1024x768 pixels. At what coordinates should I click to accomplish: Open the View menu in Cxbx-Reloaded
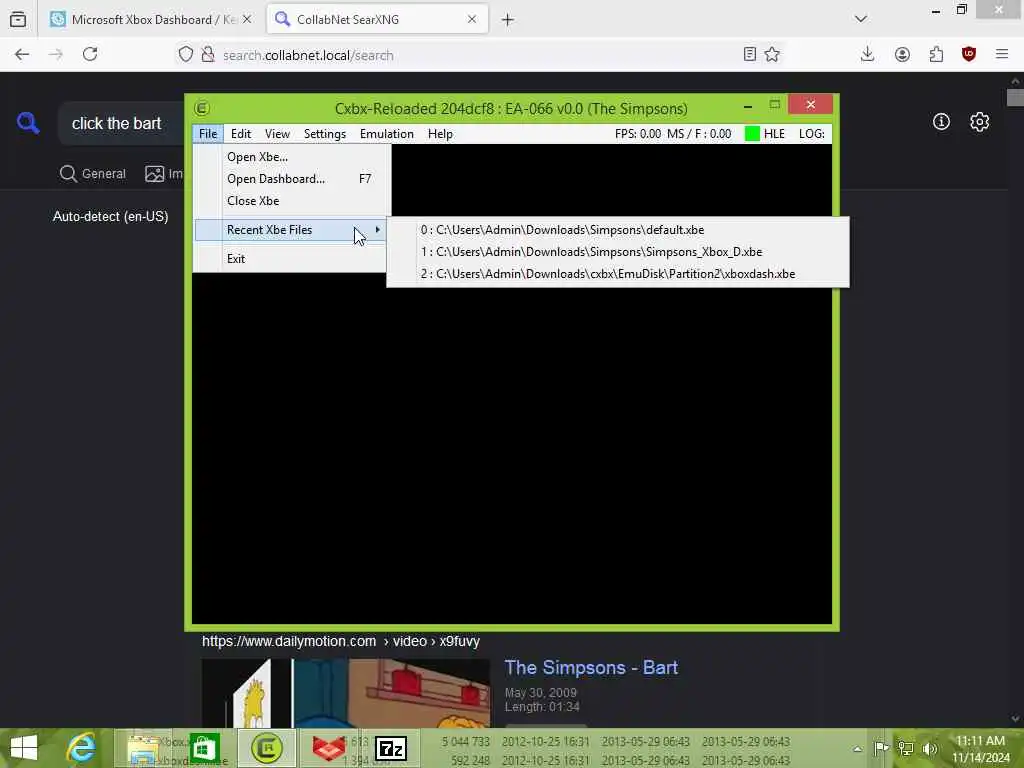[277, 134]
